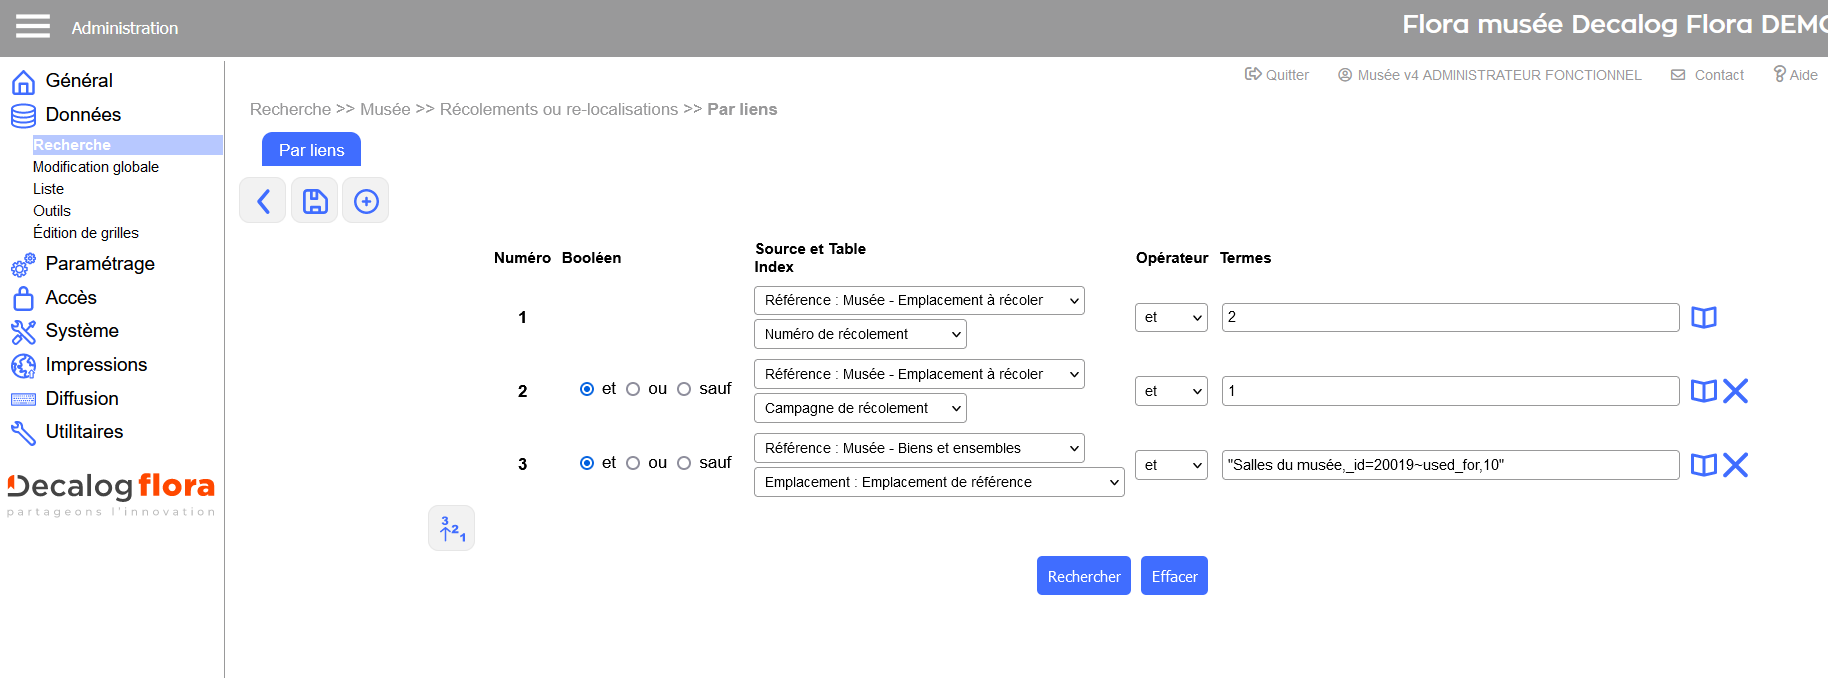Select 'ou' boolean for row 3
The image size is (1828, 678).
tap(633, 463)
